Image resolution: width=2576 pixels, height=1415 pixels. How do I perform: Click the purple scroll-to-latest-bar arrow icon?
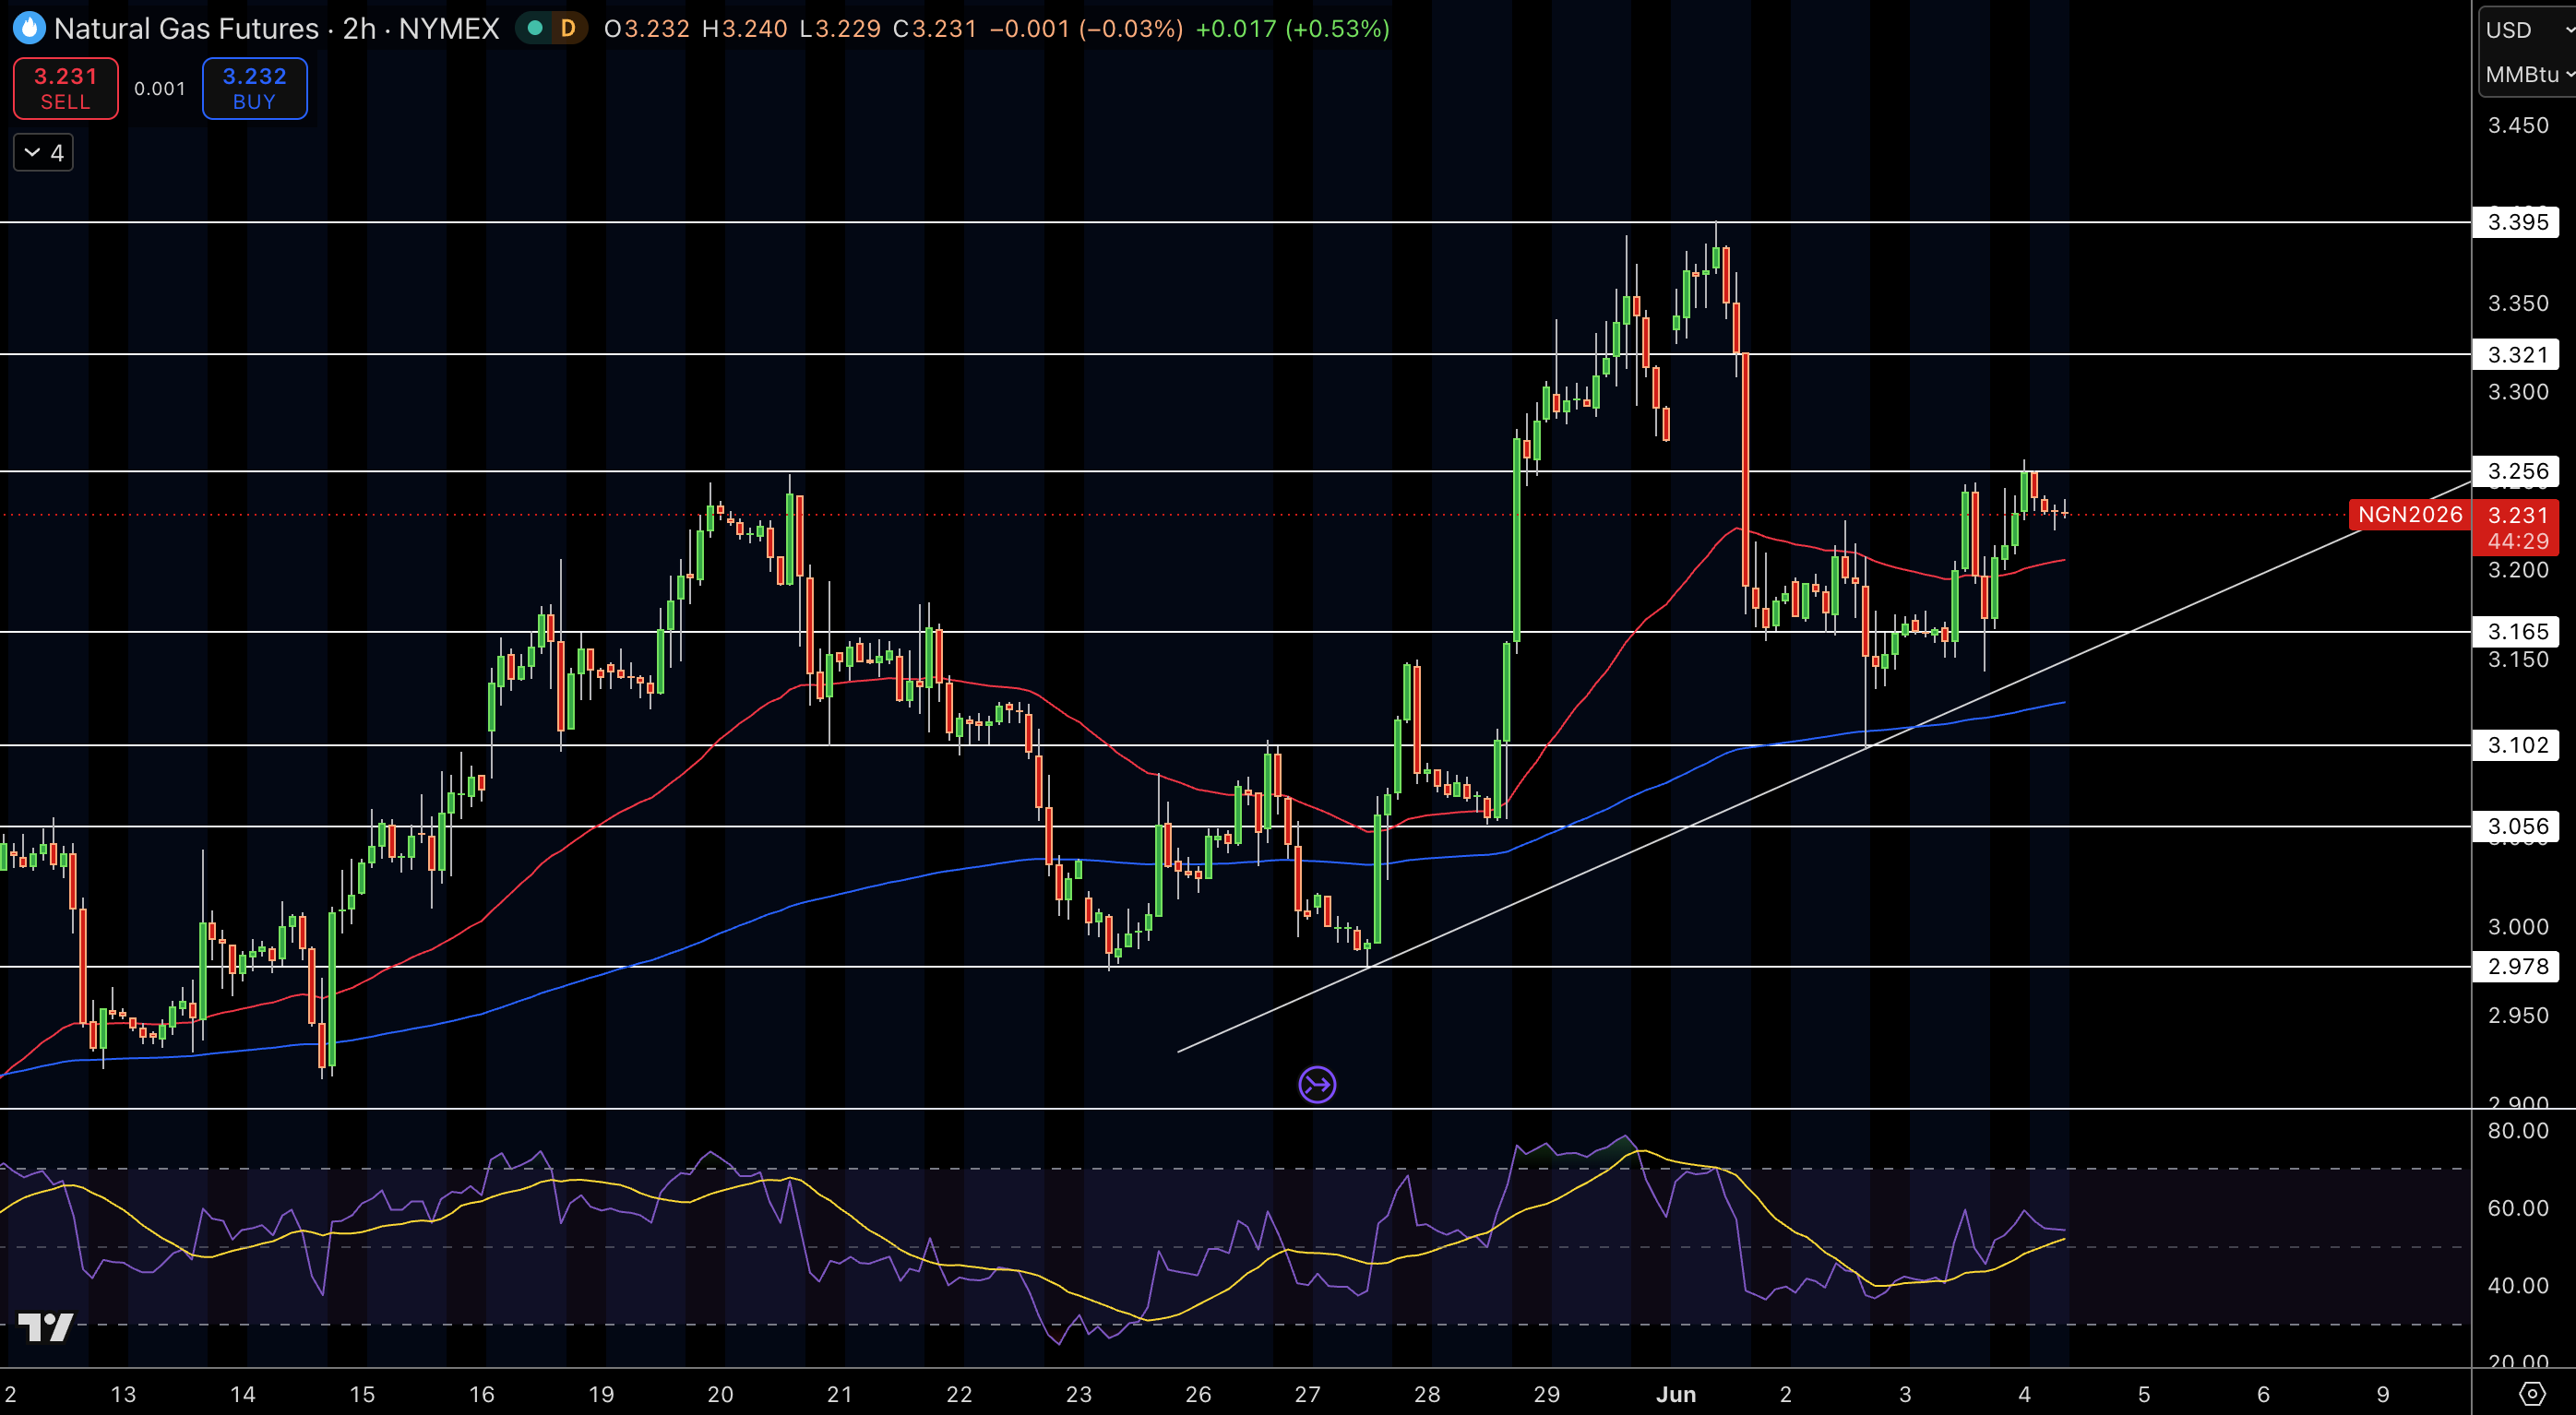[x=1317, y=1084]
